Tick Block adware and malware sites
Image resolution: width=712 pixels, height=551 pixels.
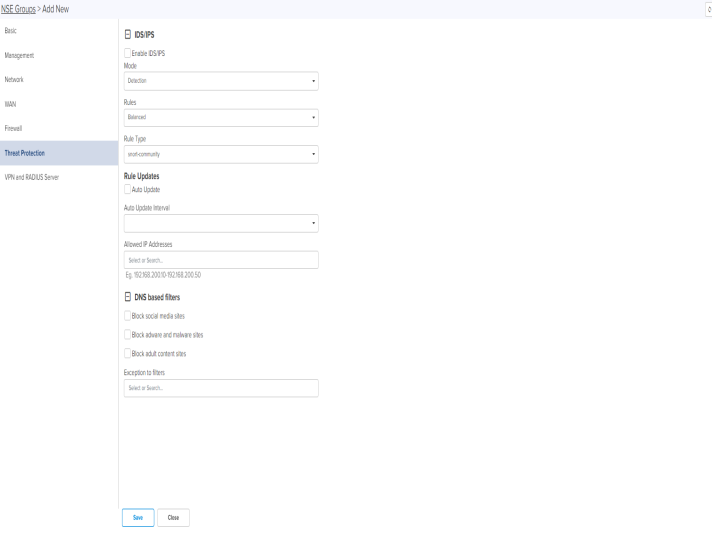(x=127, y=334)
